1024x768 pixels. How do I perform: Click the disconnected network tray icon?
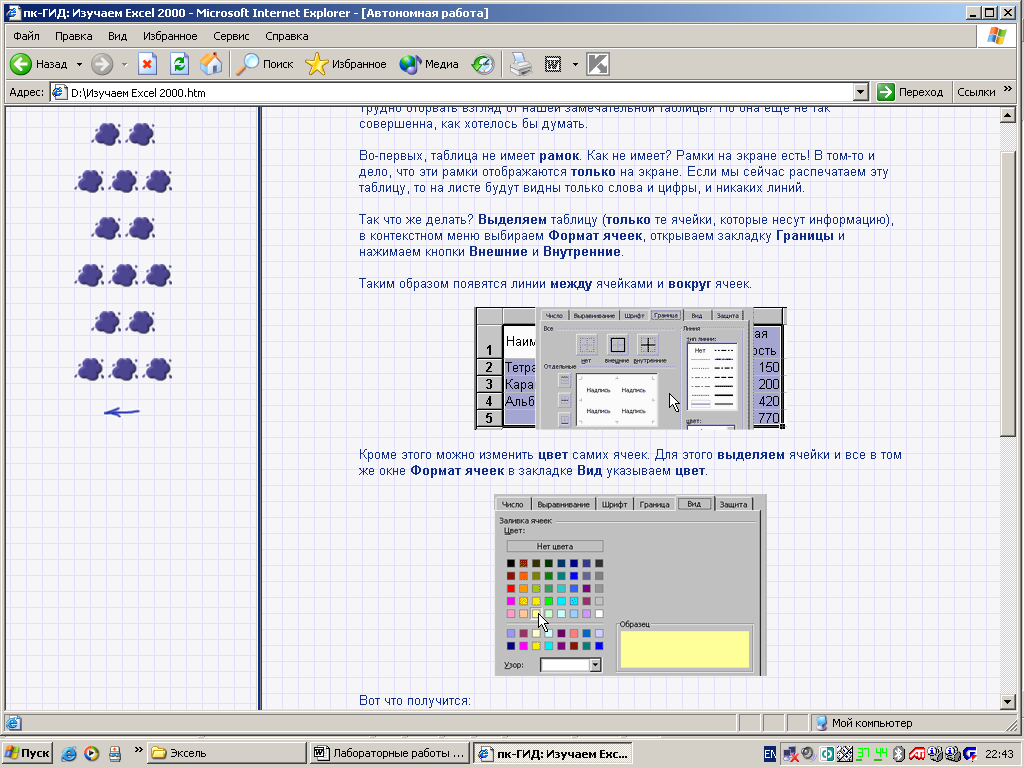coord(791,754)
